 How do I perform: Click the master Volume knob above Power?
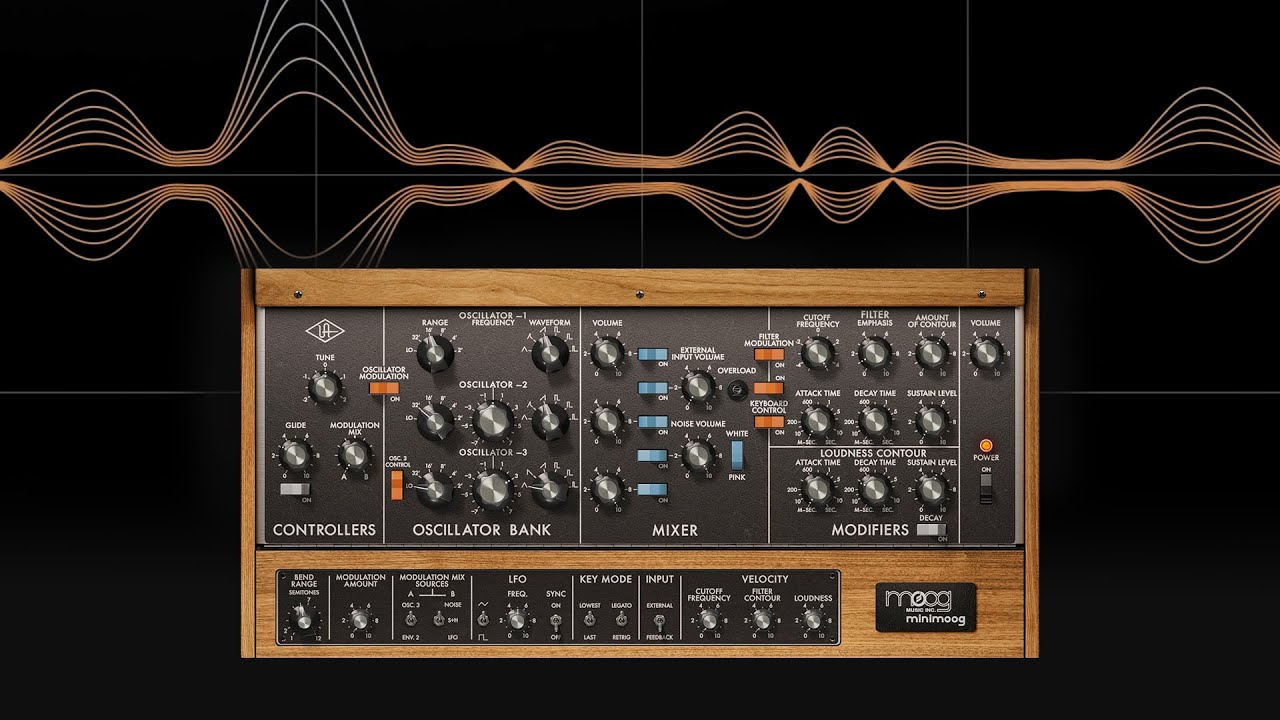(986, 353)
